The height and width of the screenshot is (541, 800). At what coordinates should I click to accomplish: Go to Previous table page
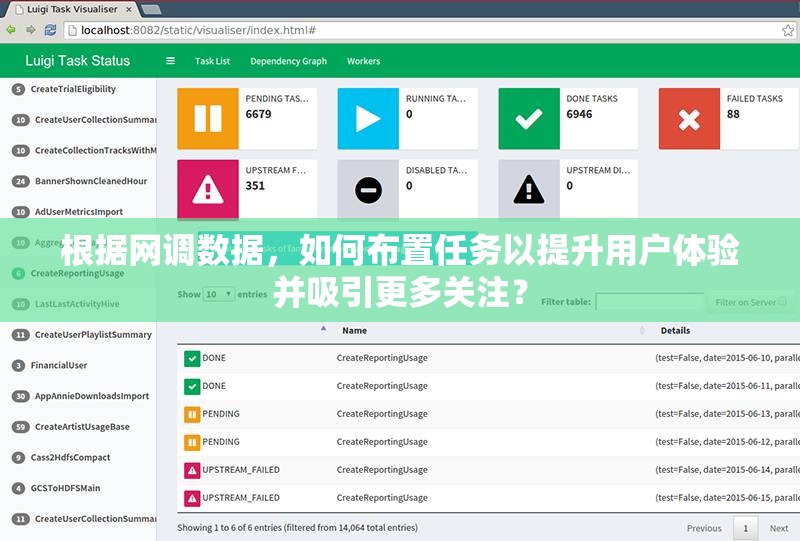click(x=704, y=528)
